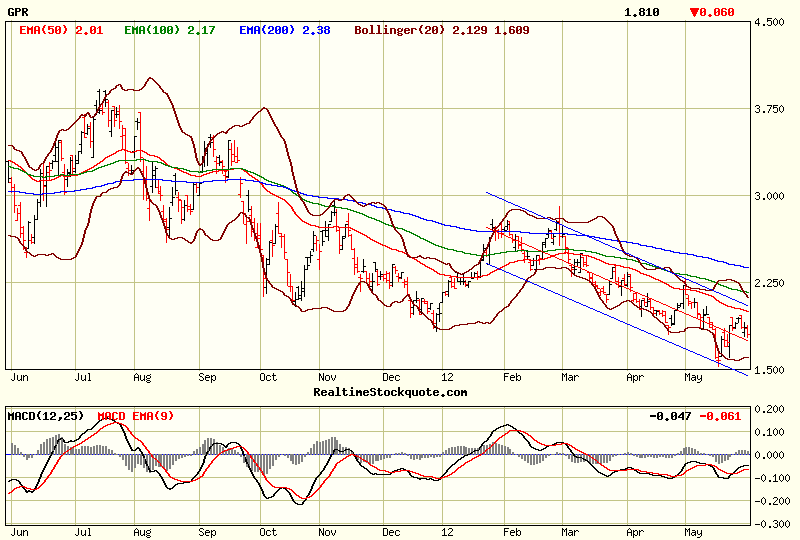Select Oct on the MACD panel axis
This screenshot has width=800, height=540.
[268, 532]
